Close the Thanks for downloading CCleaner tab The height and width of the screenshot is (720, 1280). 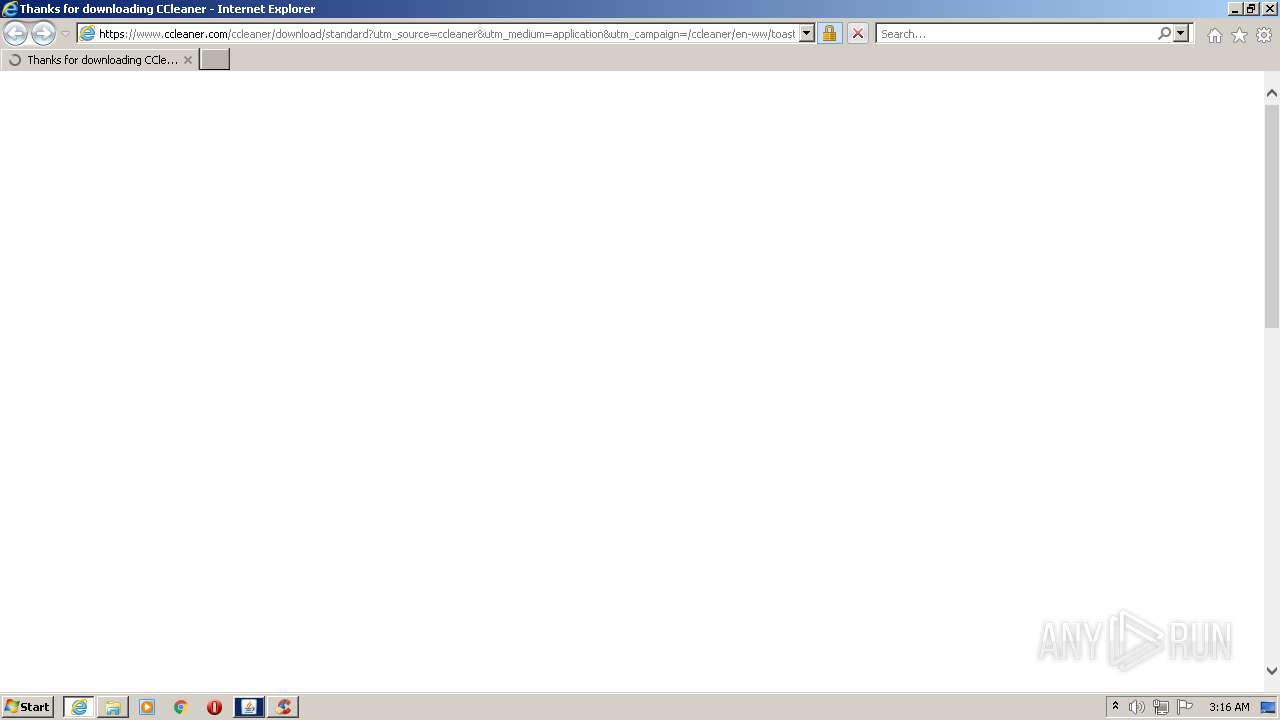[x=187, y=60]
